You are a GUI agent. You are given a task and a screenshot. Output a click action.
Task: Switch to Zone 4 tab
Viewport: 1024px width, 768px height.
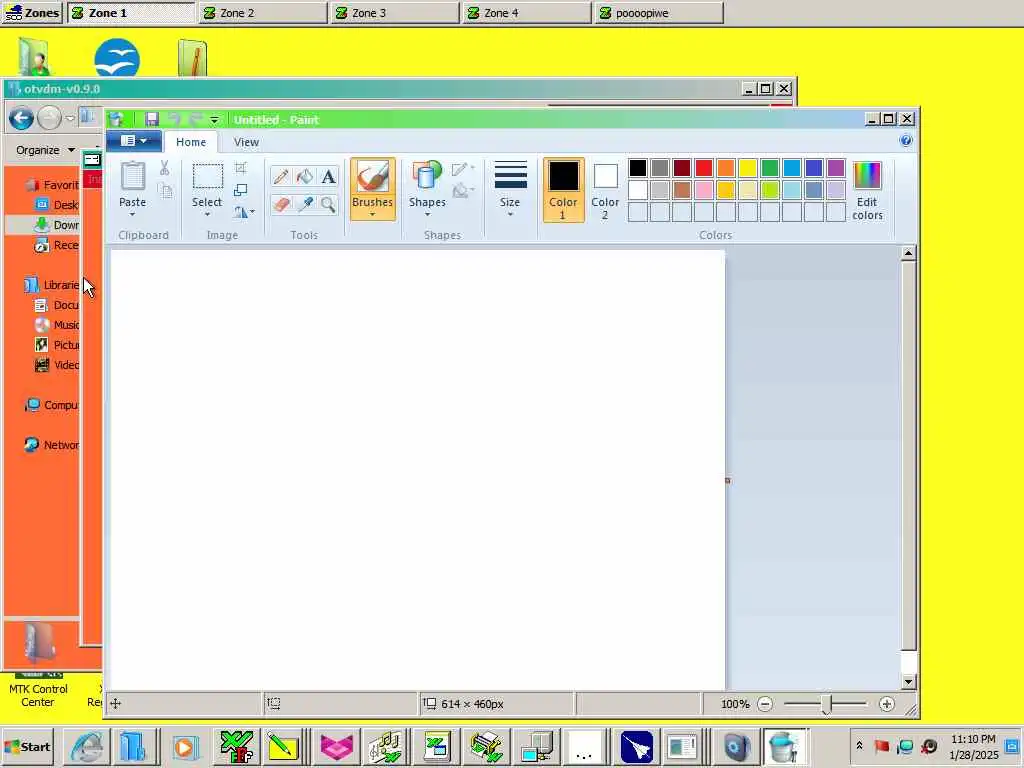pos(526,13)
